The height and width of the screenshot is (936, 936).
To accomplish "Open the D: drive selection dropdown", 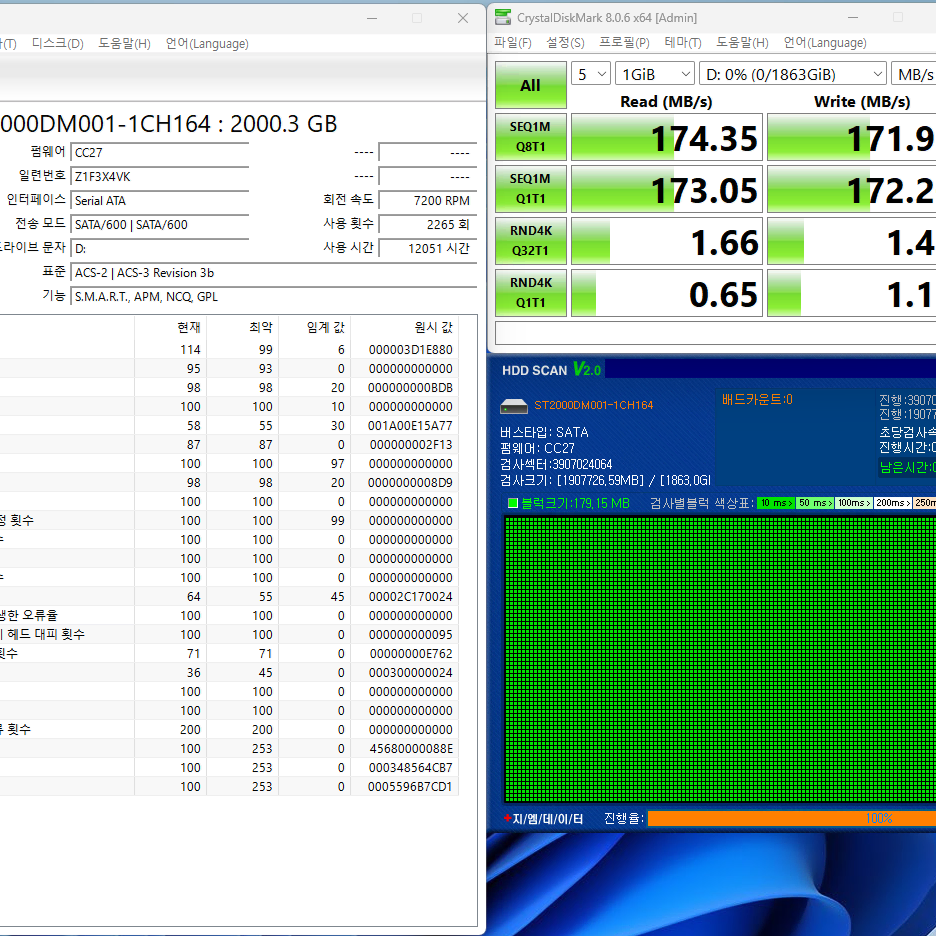I will [x=792, y=74].
